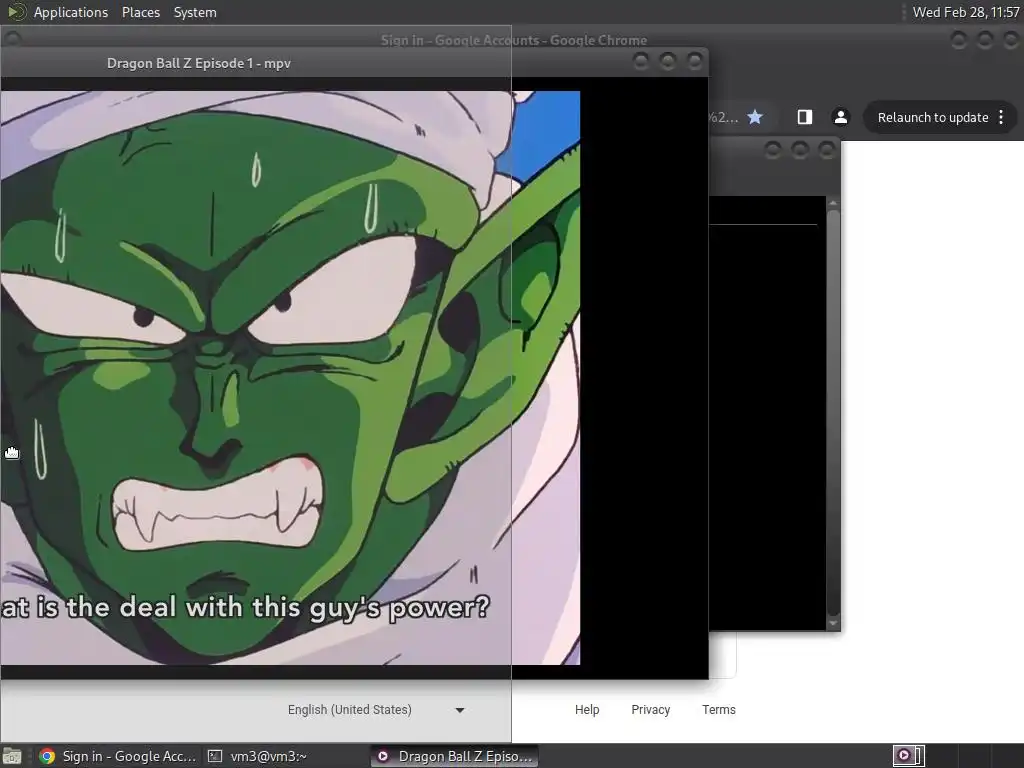Viewport: 1024px width, 768px height.
Task: Open the English (United States) language dropdown
Action: pyautogui.click(x=376, y=710)
